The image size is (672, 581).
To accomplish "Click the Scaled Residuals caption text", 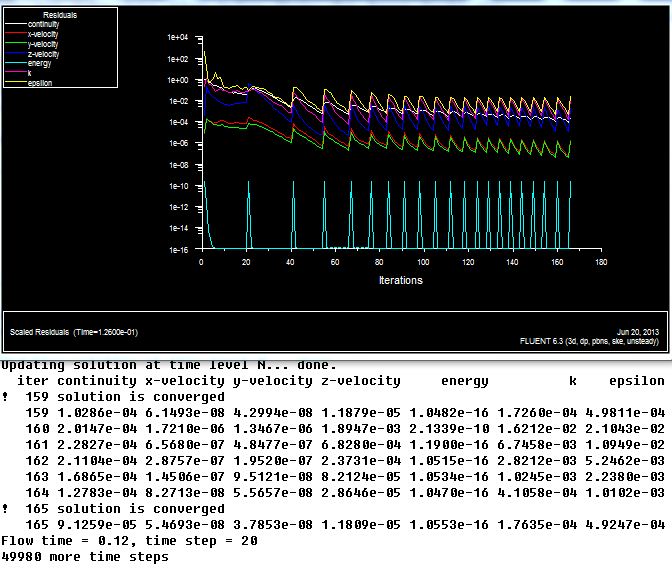I will pos(75,332).
